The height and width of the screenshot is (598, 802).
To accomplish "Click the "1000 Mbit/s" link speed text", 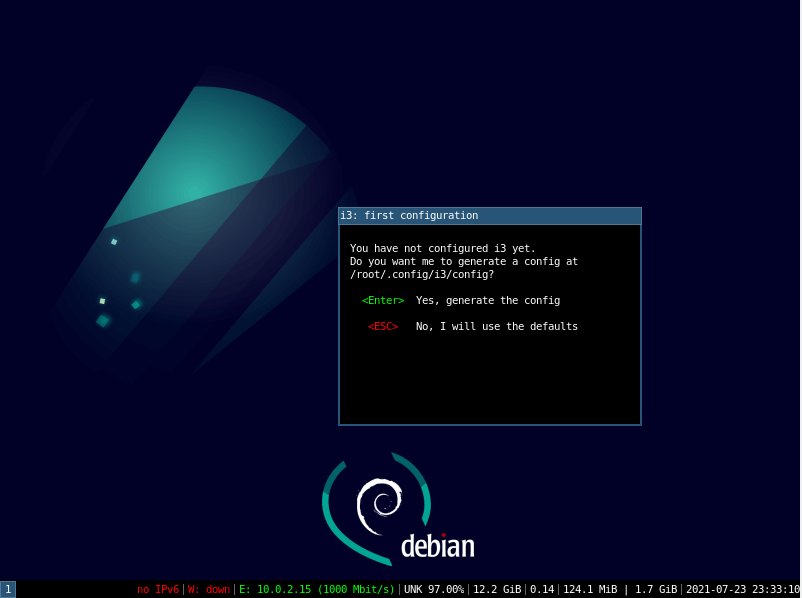I will 355,589.
